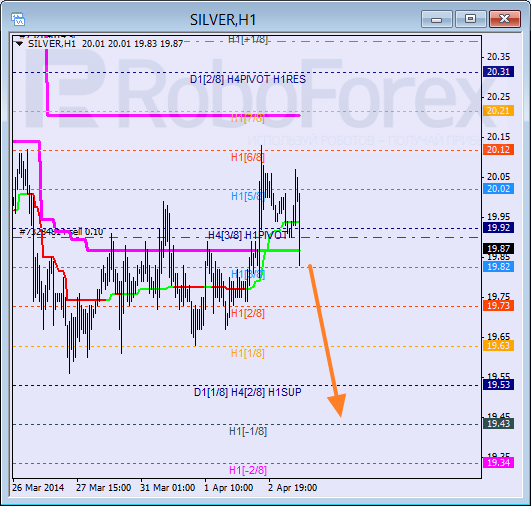Click the orange 20.21 price tag
This screenshot has height=506, width=531.
point(498,111)
